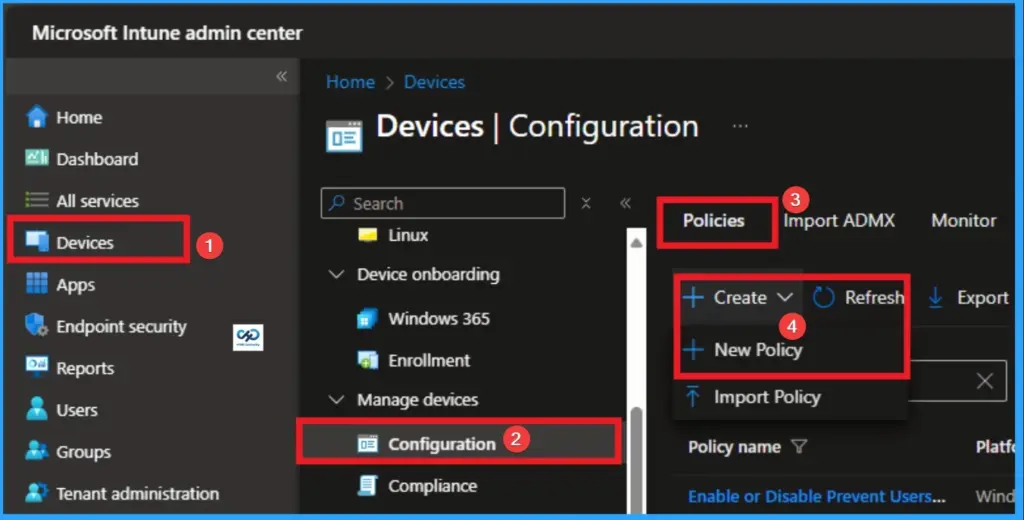Select Linux in the platform list
The width and height of the screenshot is (1024, 520).
pyautogui.click(x=408, y=235)
